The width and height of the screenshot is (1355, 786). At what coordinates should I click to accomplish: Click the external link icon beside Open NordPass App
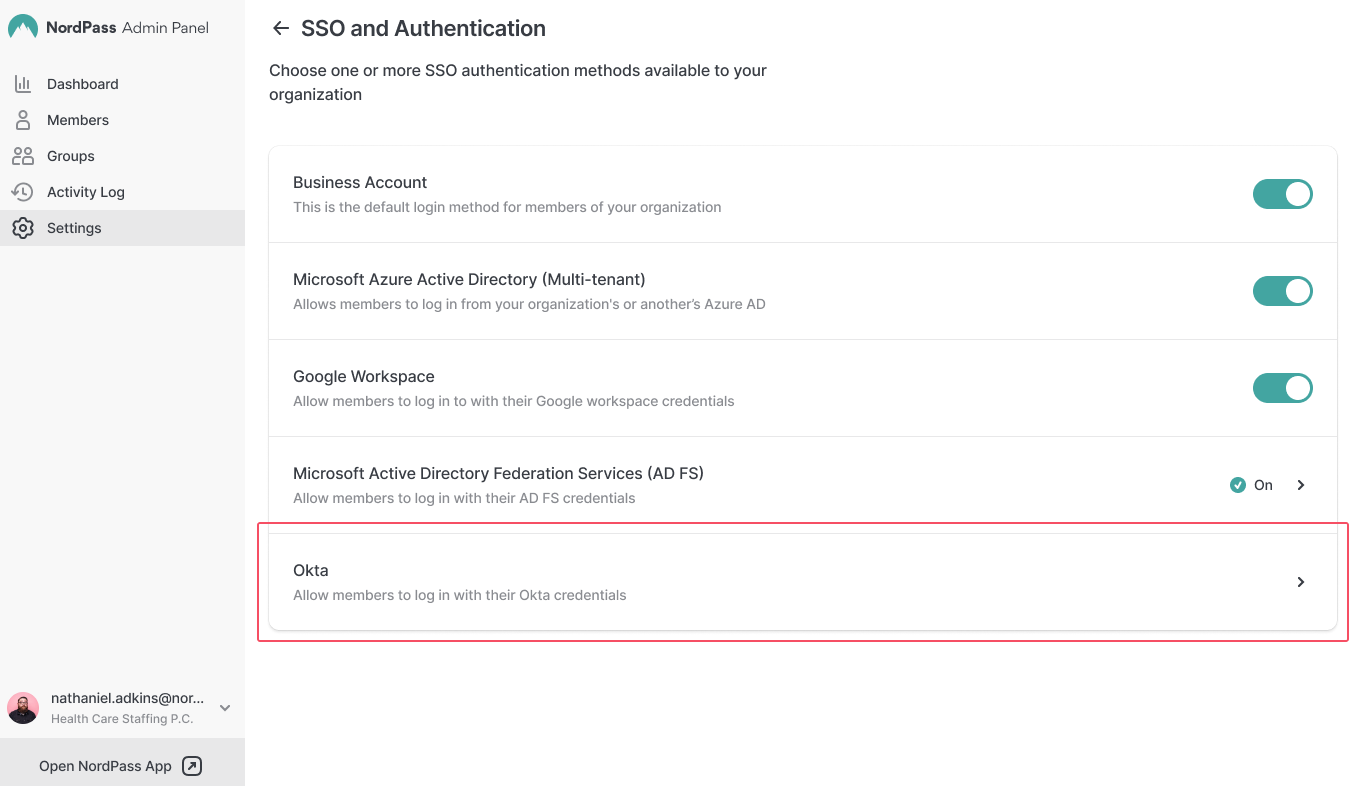click(192, 766)
